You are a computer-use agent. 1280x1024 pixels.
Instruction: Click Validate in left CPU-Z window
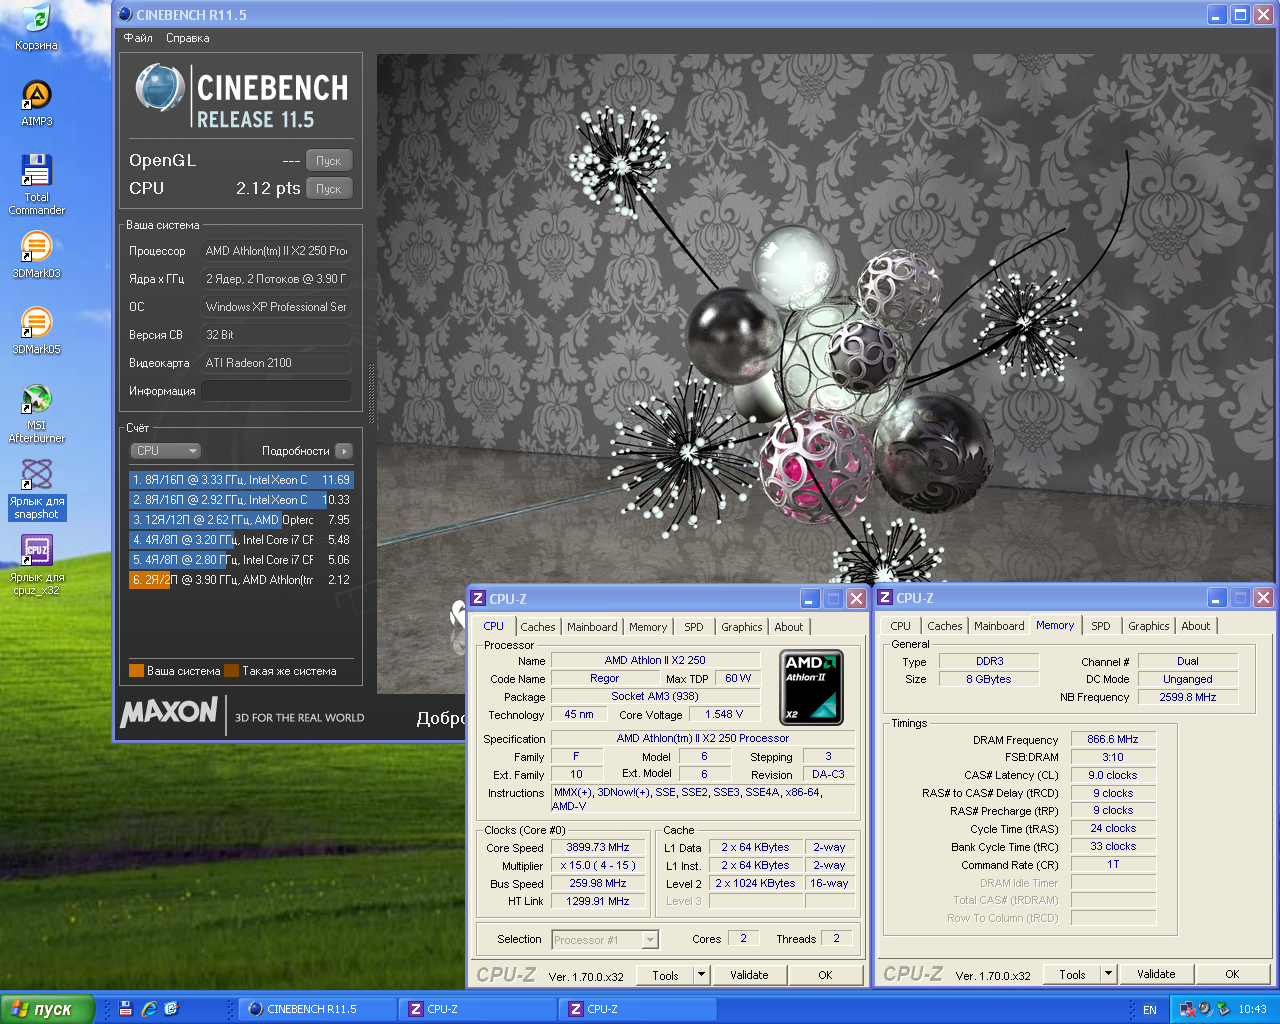coord(750,975)
